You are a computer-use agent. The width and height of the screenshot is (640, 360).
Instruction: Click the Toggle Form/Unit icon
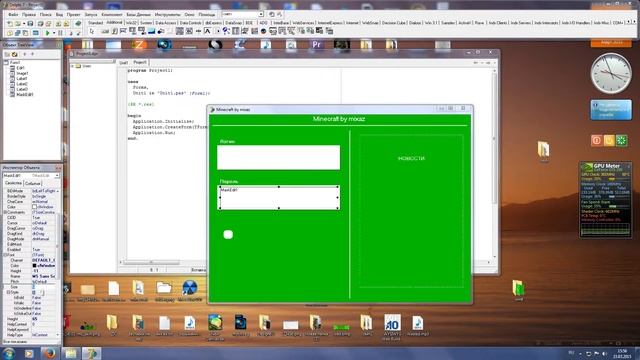pyautogui.click(x=25, y=33)
